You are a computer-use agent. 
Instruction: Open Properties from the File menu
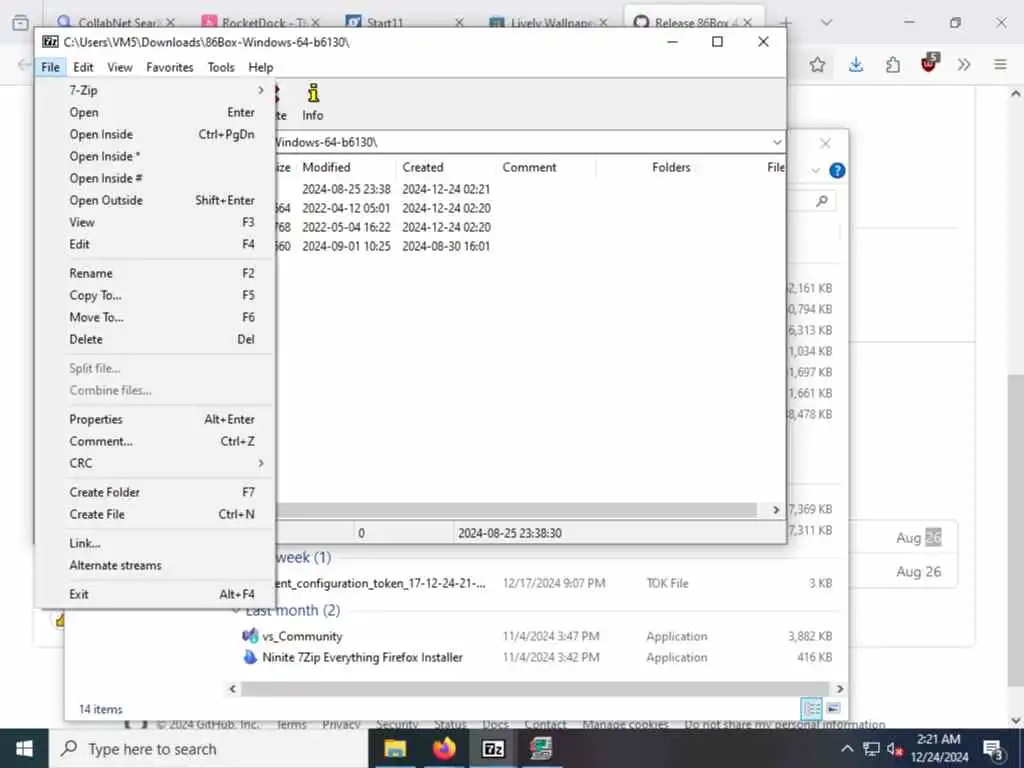pyautogui.click(x=157, y=419)
